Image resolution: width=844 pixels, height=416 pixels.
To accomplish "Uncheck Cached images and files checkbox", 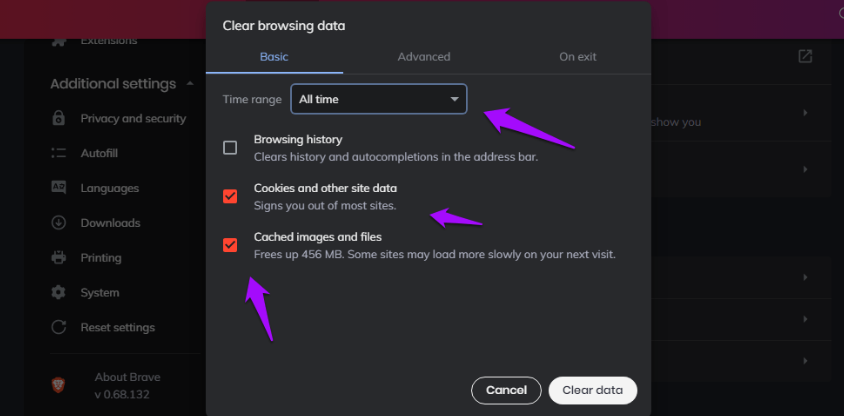I will (230, 245).
